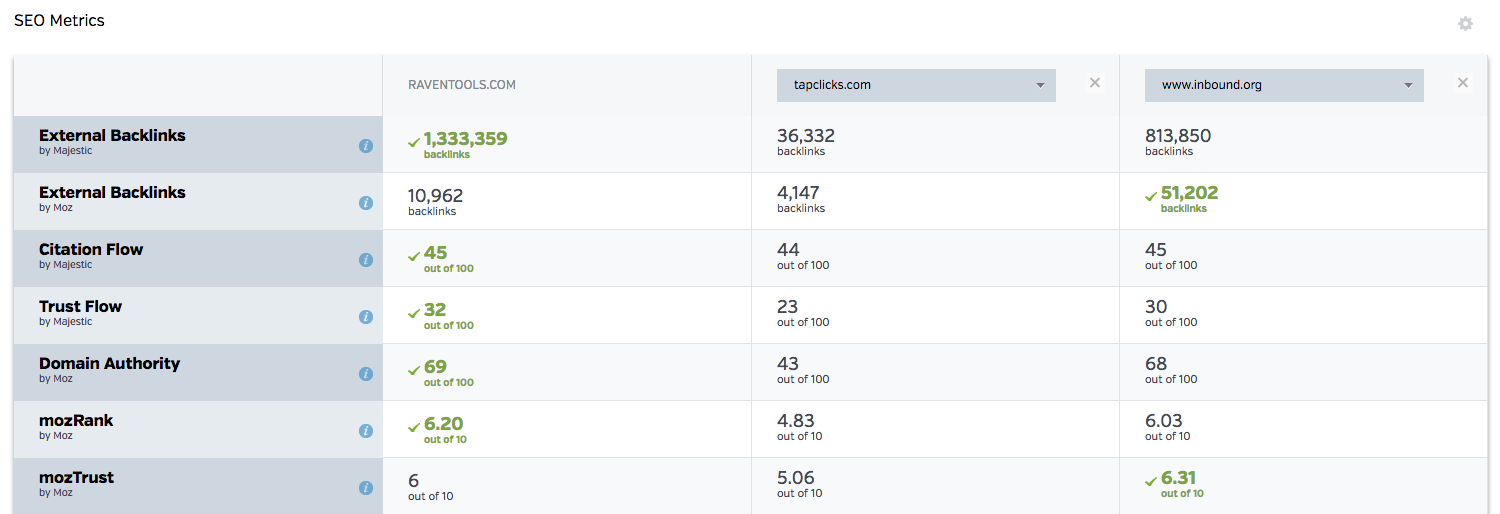Click the 51,202 backlinks value for inbound.org
1500x514 pixels.
(x=1189, y=194)
